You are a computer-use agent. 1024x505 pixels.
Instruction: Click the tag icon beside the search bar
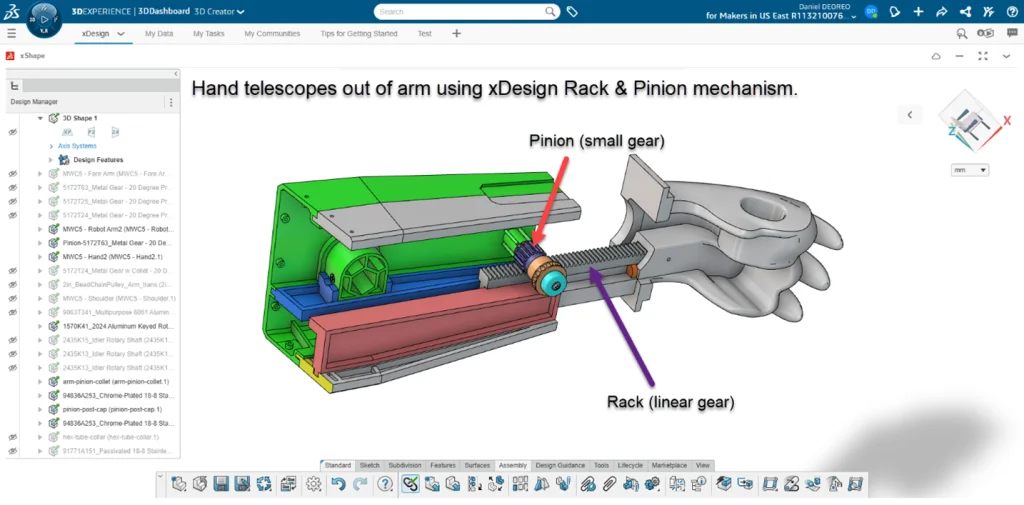(x=572, y=12)
